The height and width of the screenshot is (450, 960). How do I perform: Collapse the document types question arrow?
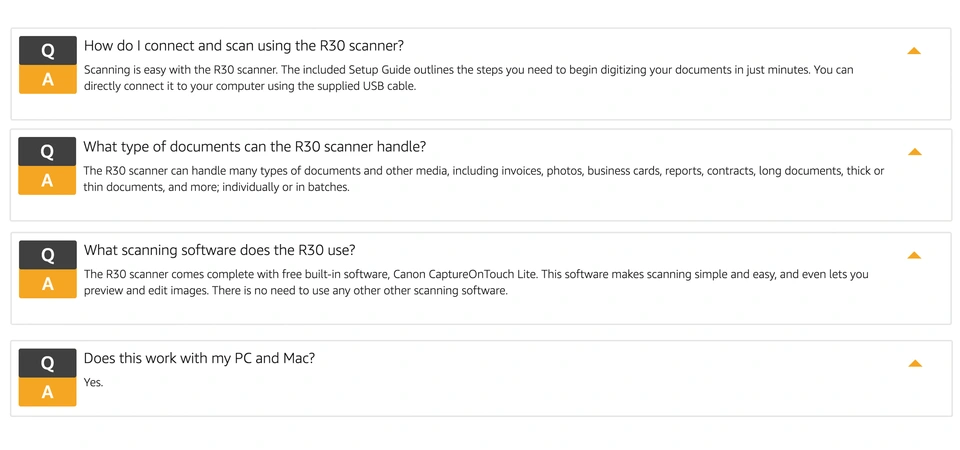[x=915, y=152]
